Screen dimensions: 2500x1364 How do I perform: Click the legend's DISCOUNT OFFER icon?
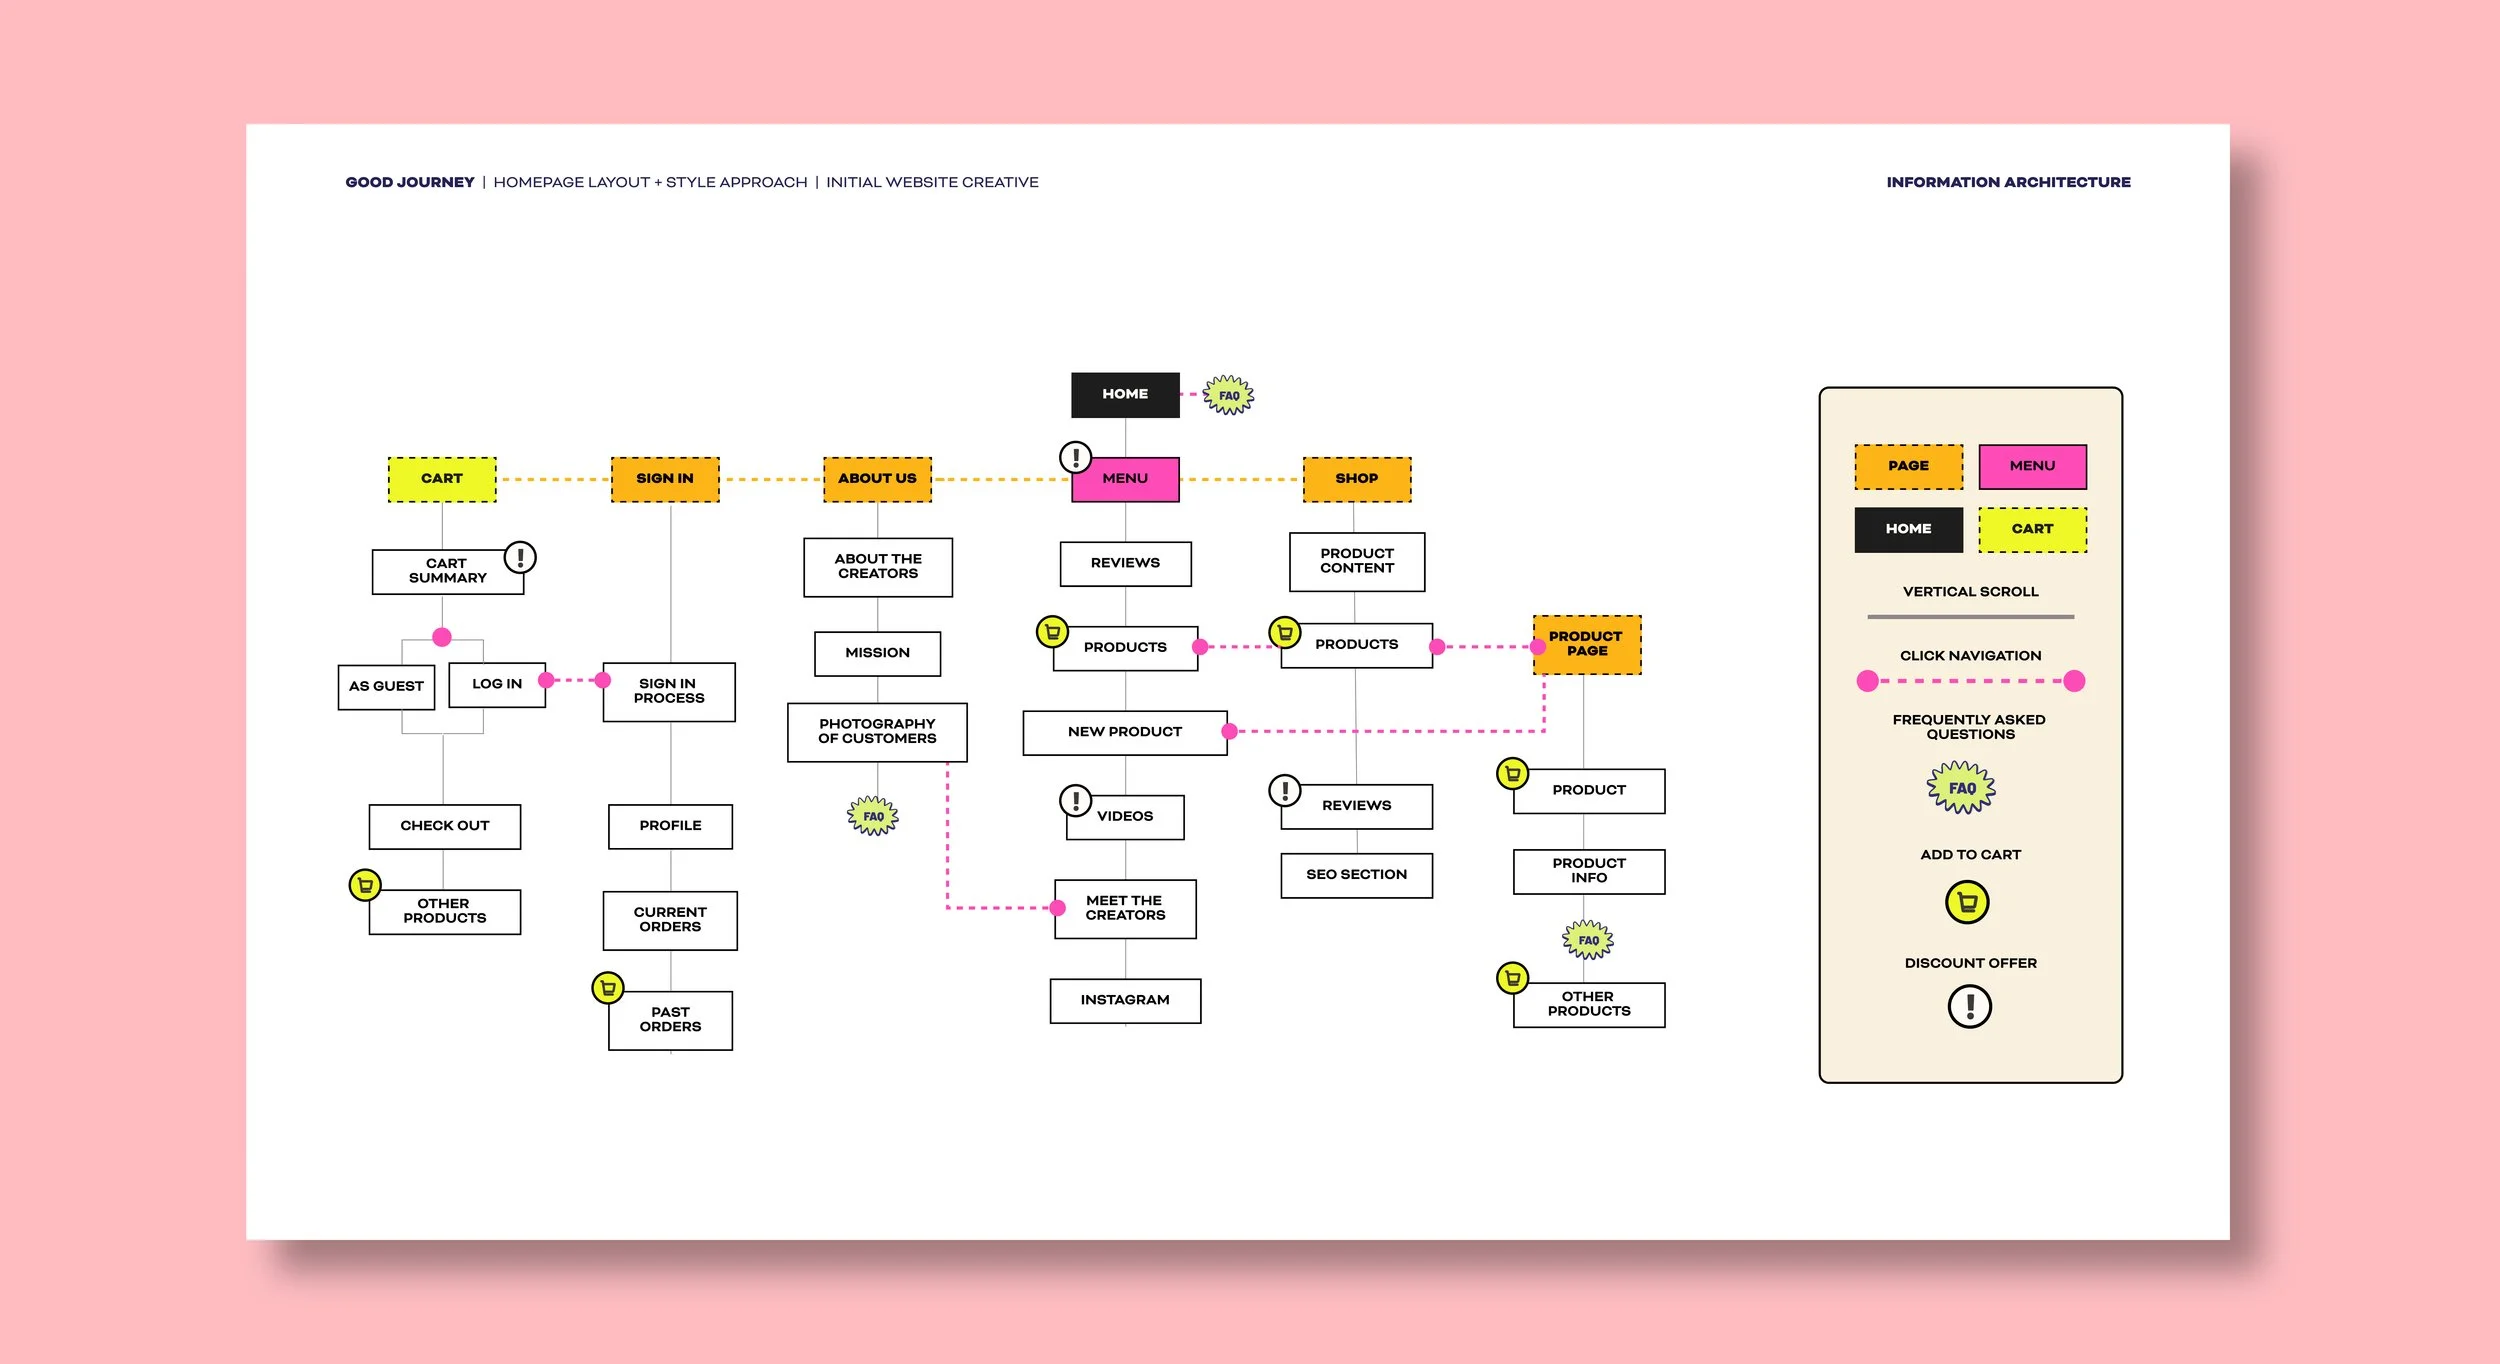click(1969, 1006)
